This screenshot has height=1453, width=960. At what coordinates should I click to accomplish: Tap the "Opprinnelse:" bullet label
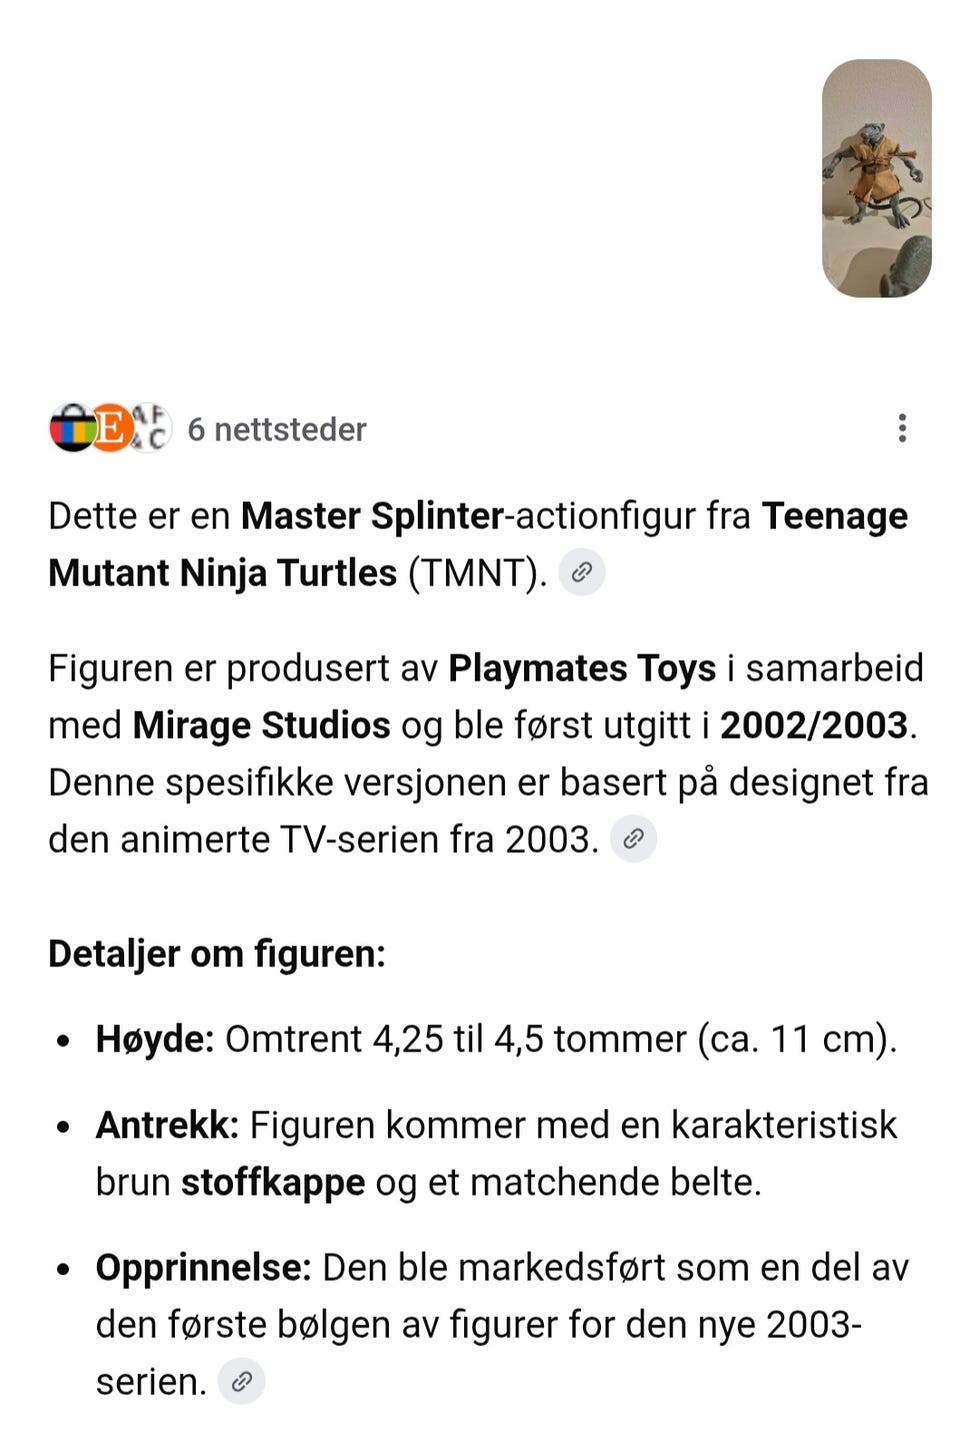(204, 1268)
